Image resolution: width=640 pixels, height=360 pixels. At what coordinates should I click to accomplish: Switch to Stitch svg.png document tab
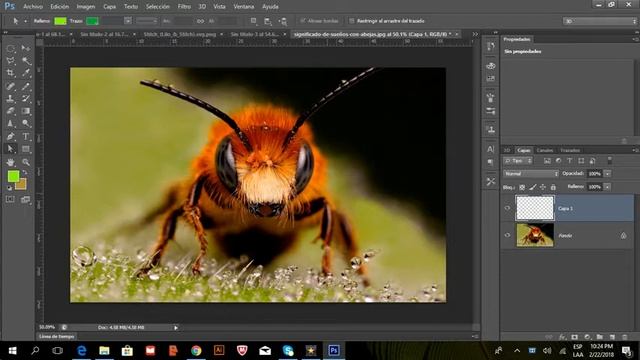point(180,34)
